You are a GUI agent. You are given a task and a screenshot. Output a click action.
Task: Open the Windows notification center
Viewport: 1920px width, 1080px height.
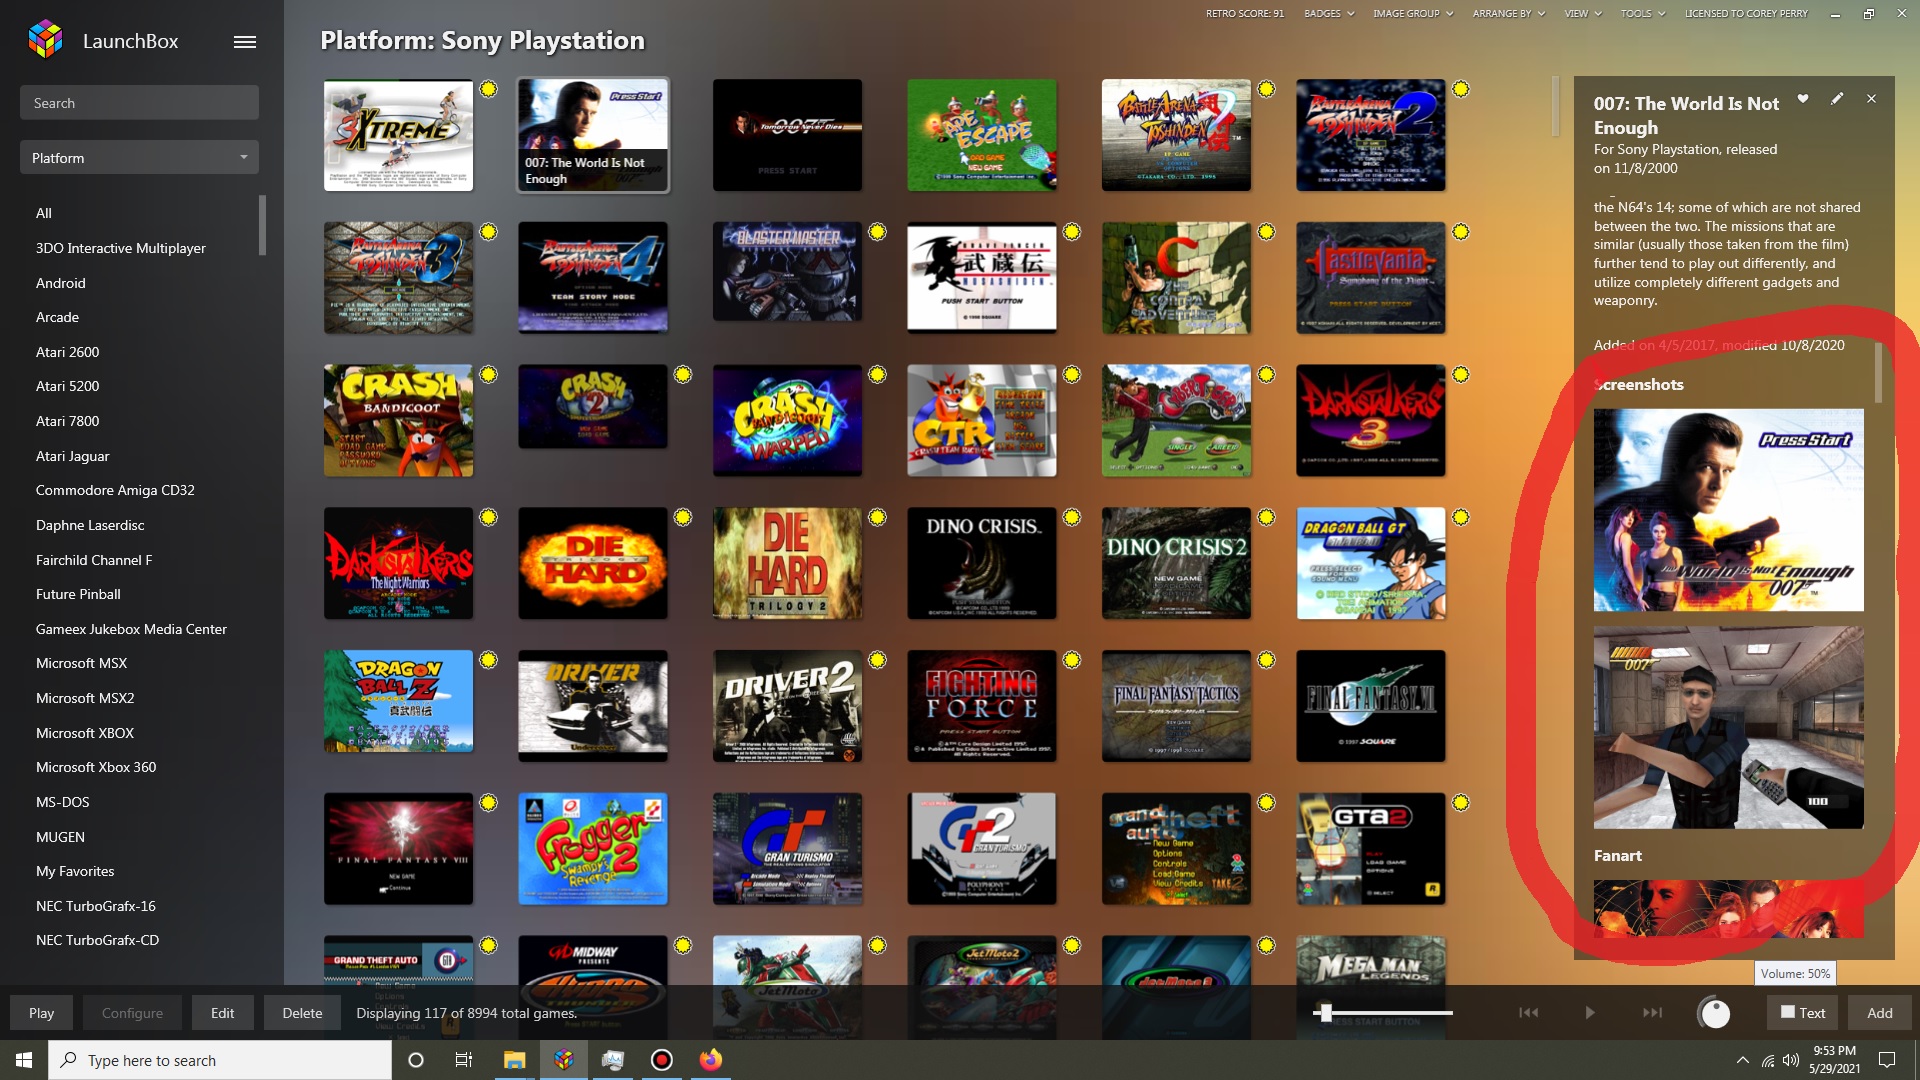(x=1887, y=1060)
